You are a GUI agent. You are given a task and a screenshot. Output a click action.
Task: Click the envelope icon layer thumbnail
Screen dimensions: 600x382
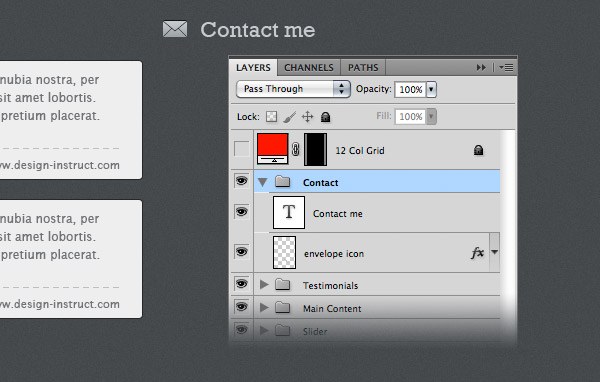(284, 252)
